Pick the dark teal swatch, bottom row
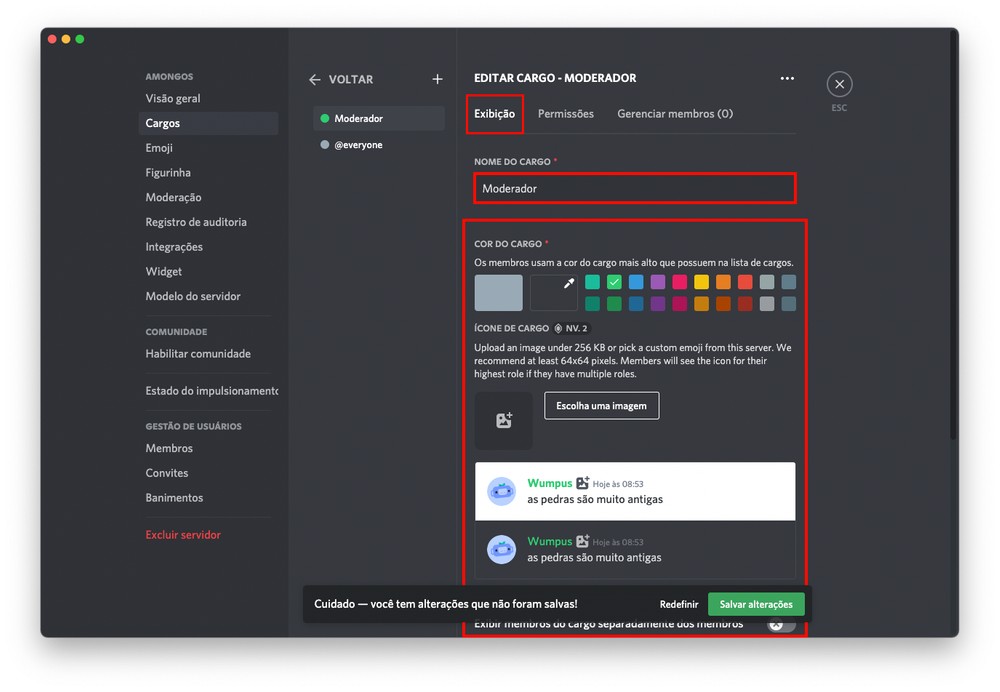1000x692 pixels. coord(592,304)
